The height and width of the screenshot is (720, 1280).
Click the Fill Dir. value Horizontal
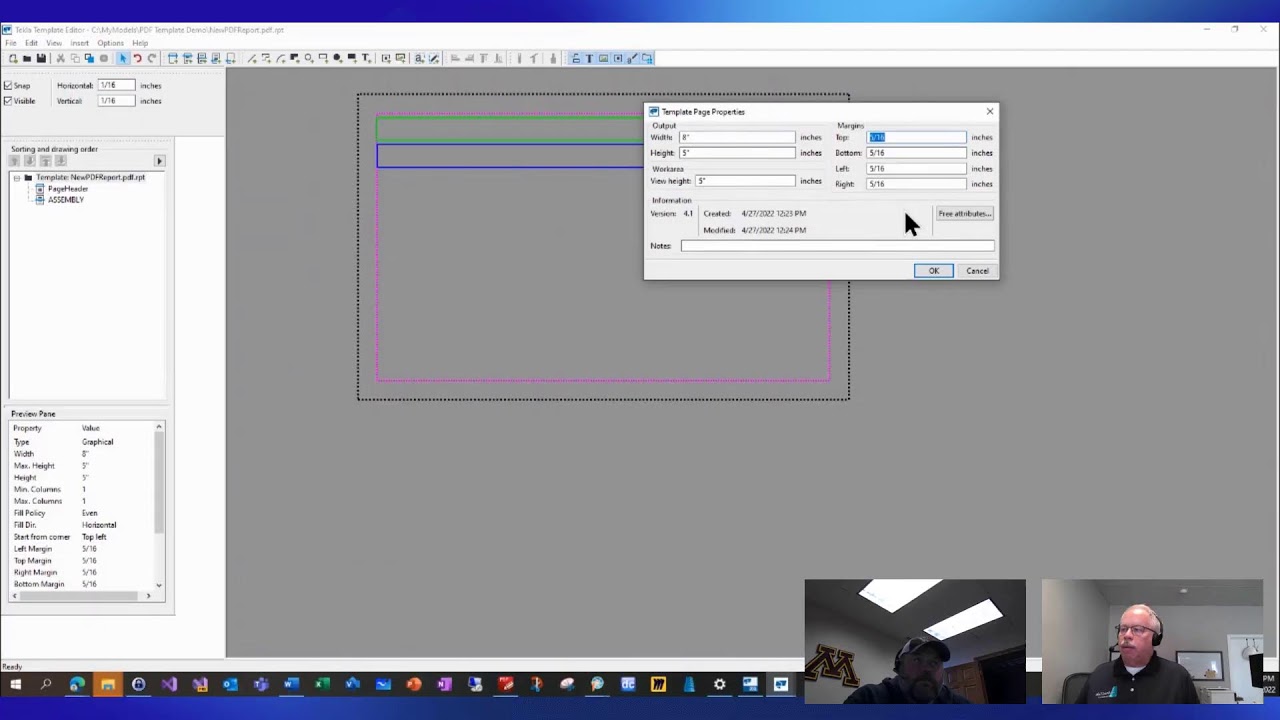coord(99,525)
